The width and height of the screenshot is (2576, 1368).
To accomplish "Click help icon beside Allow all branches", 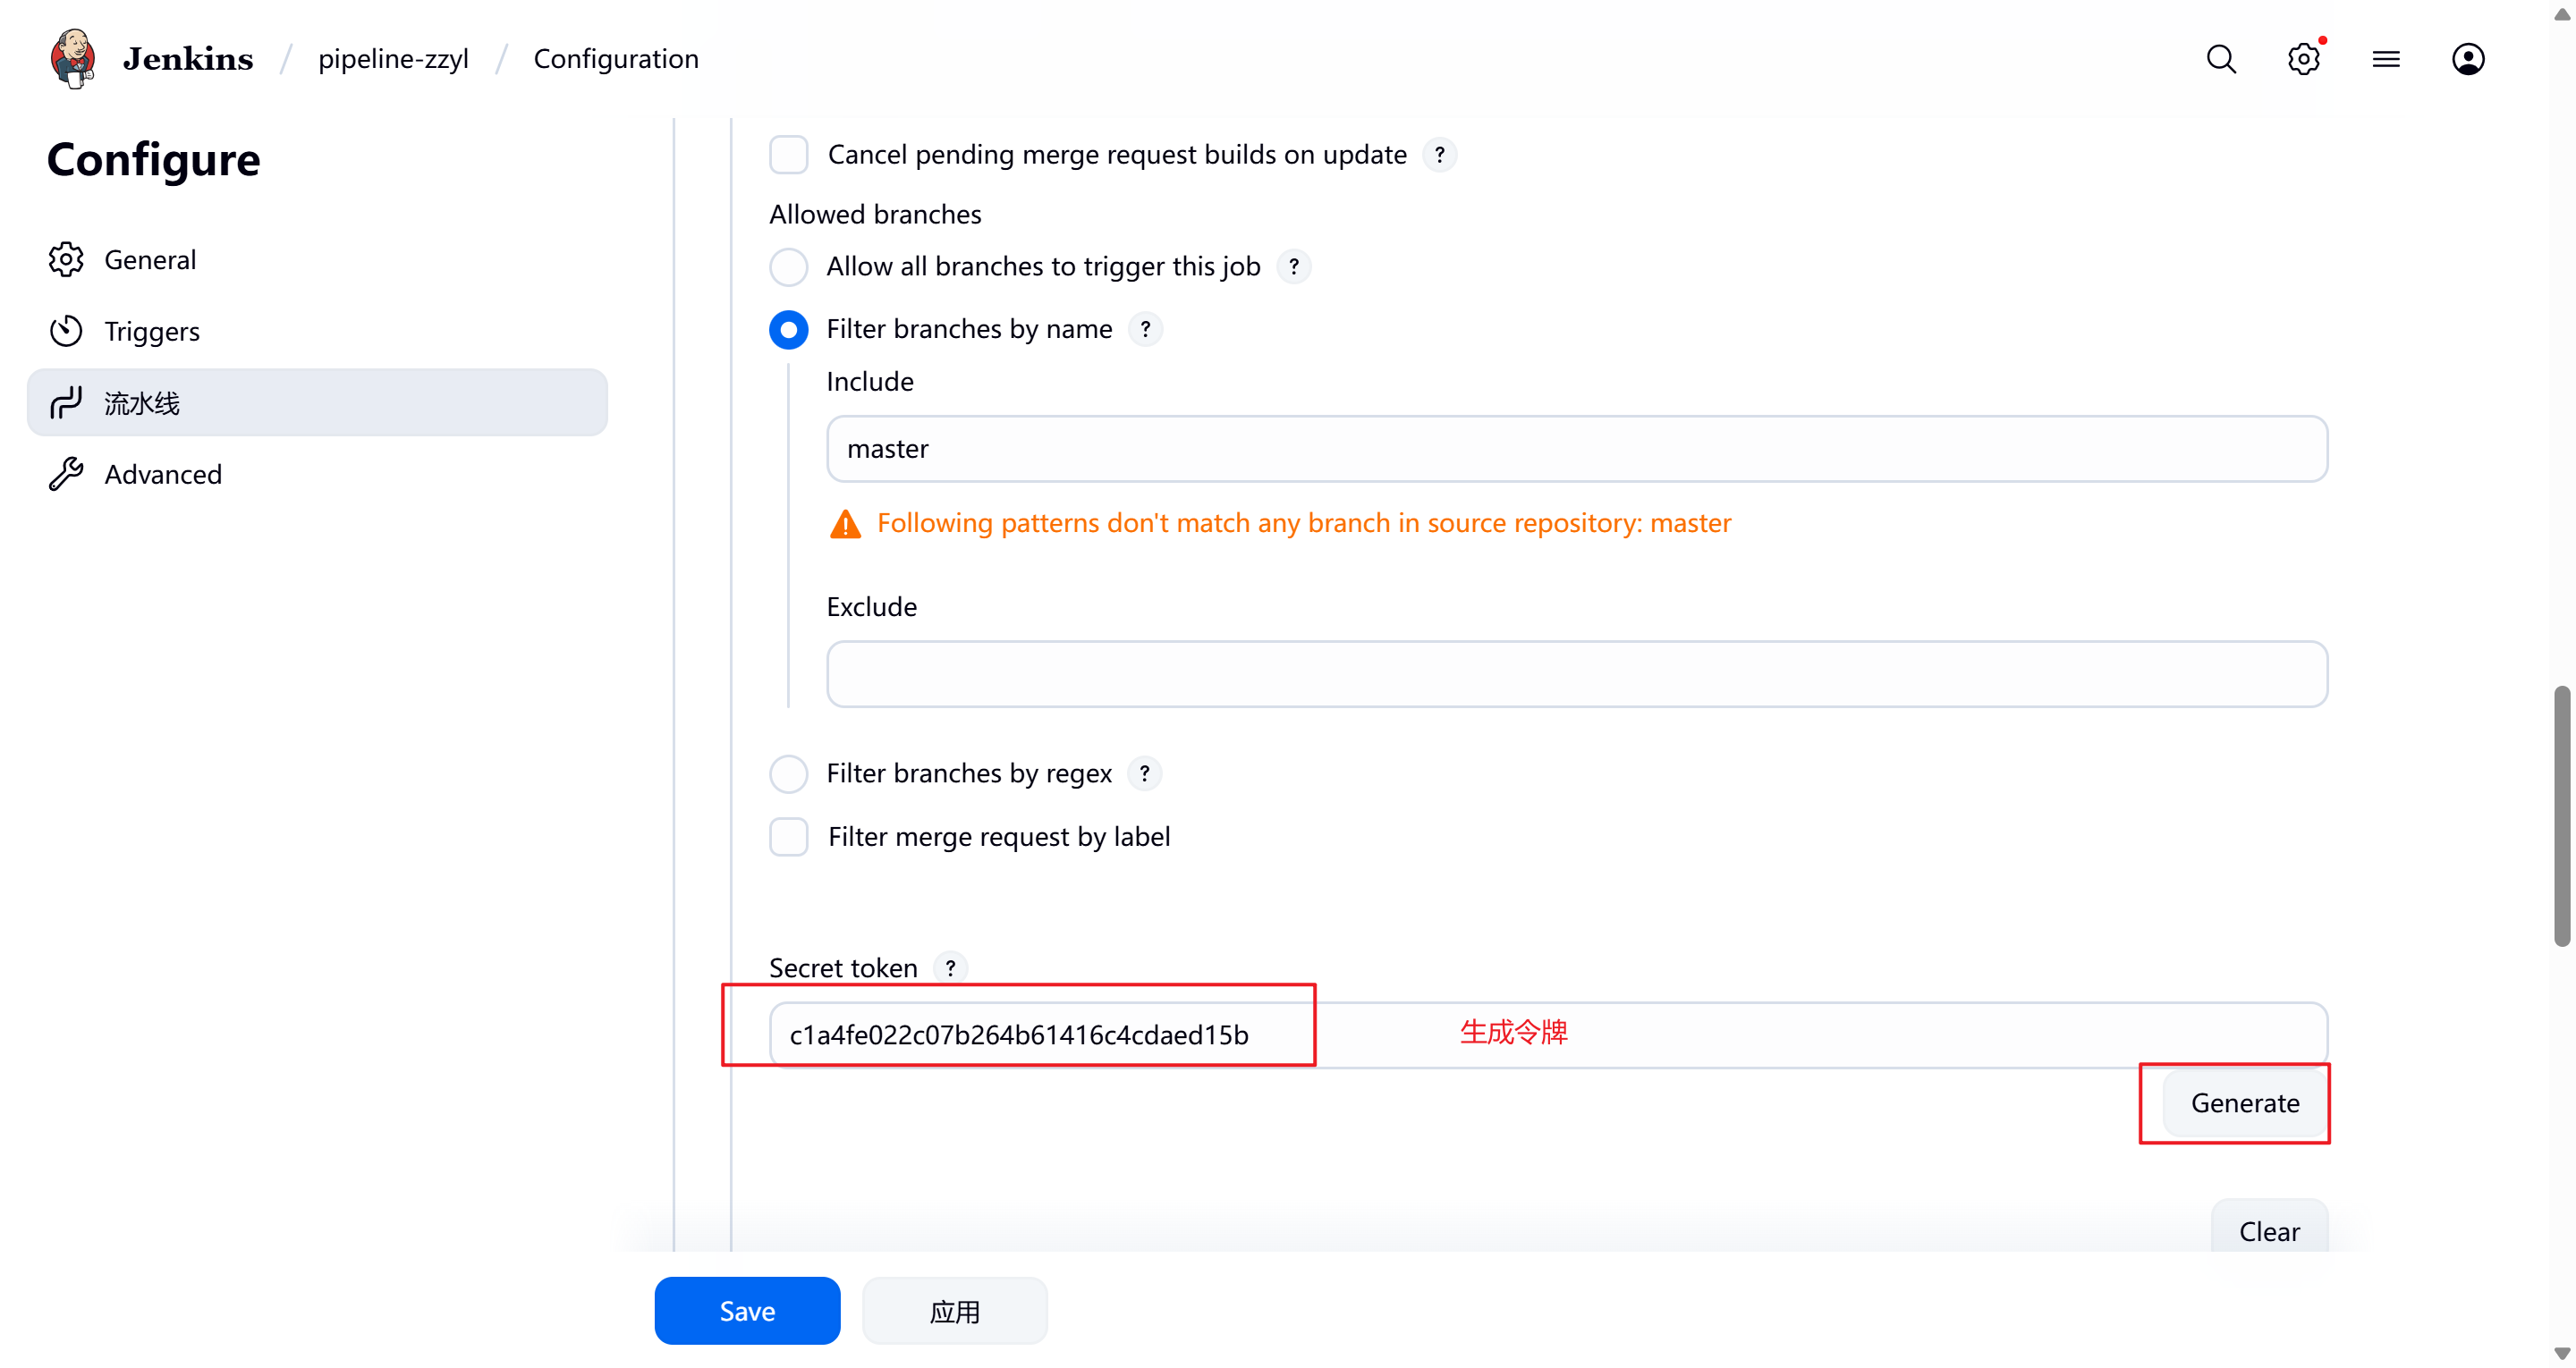I will pyautogui.click(x=1293, y=267).
